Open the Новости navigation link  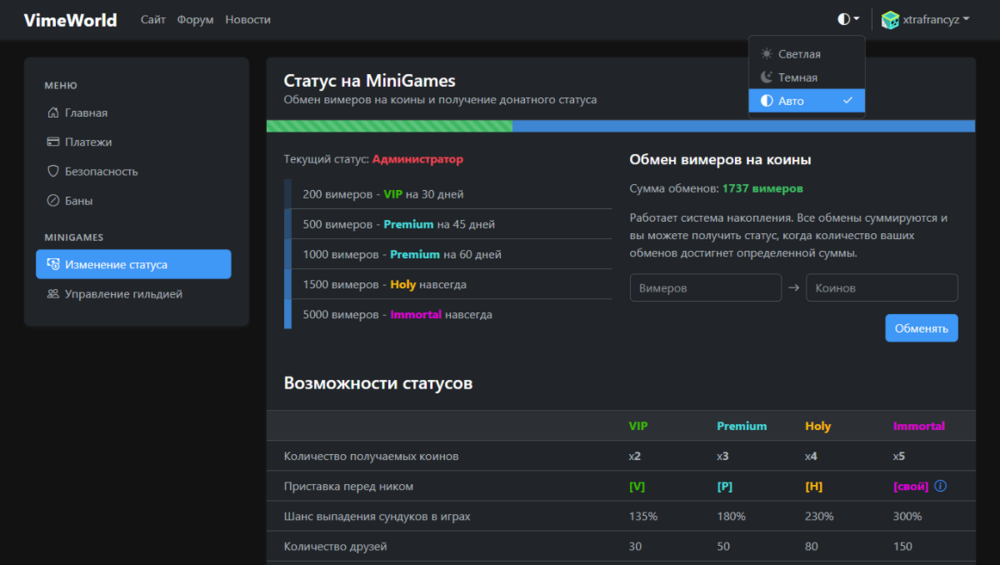click(x=247, y=20)
